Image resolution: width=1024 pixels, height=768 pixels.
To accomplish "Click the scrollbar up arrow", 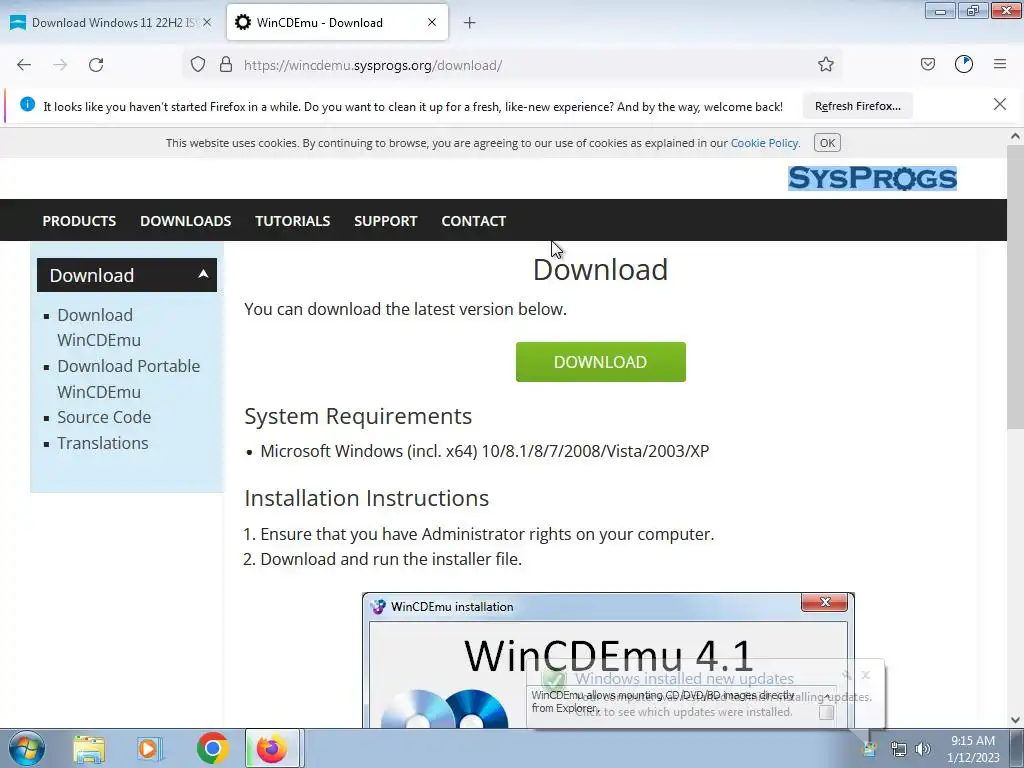I will click(1015, 136).
